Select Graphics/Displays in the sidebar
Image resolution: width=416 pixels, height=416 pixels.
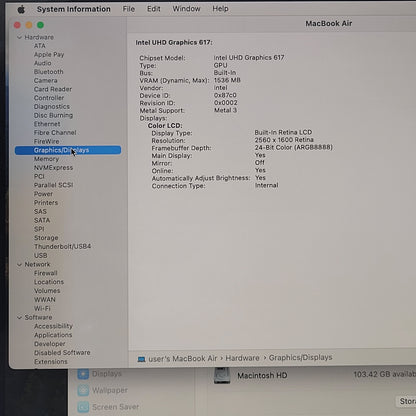click(68, 150)
